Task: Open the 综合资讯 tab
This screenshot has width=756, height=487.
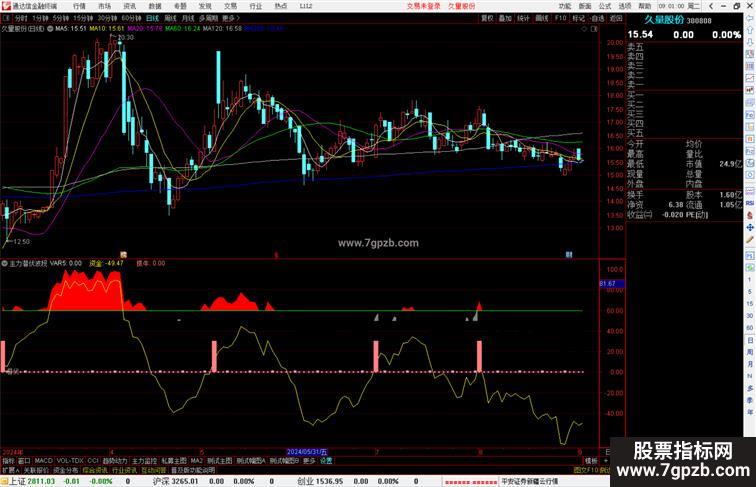Action: pos(95,470)
